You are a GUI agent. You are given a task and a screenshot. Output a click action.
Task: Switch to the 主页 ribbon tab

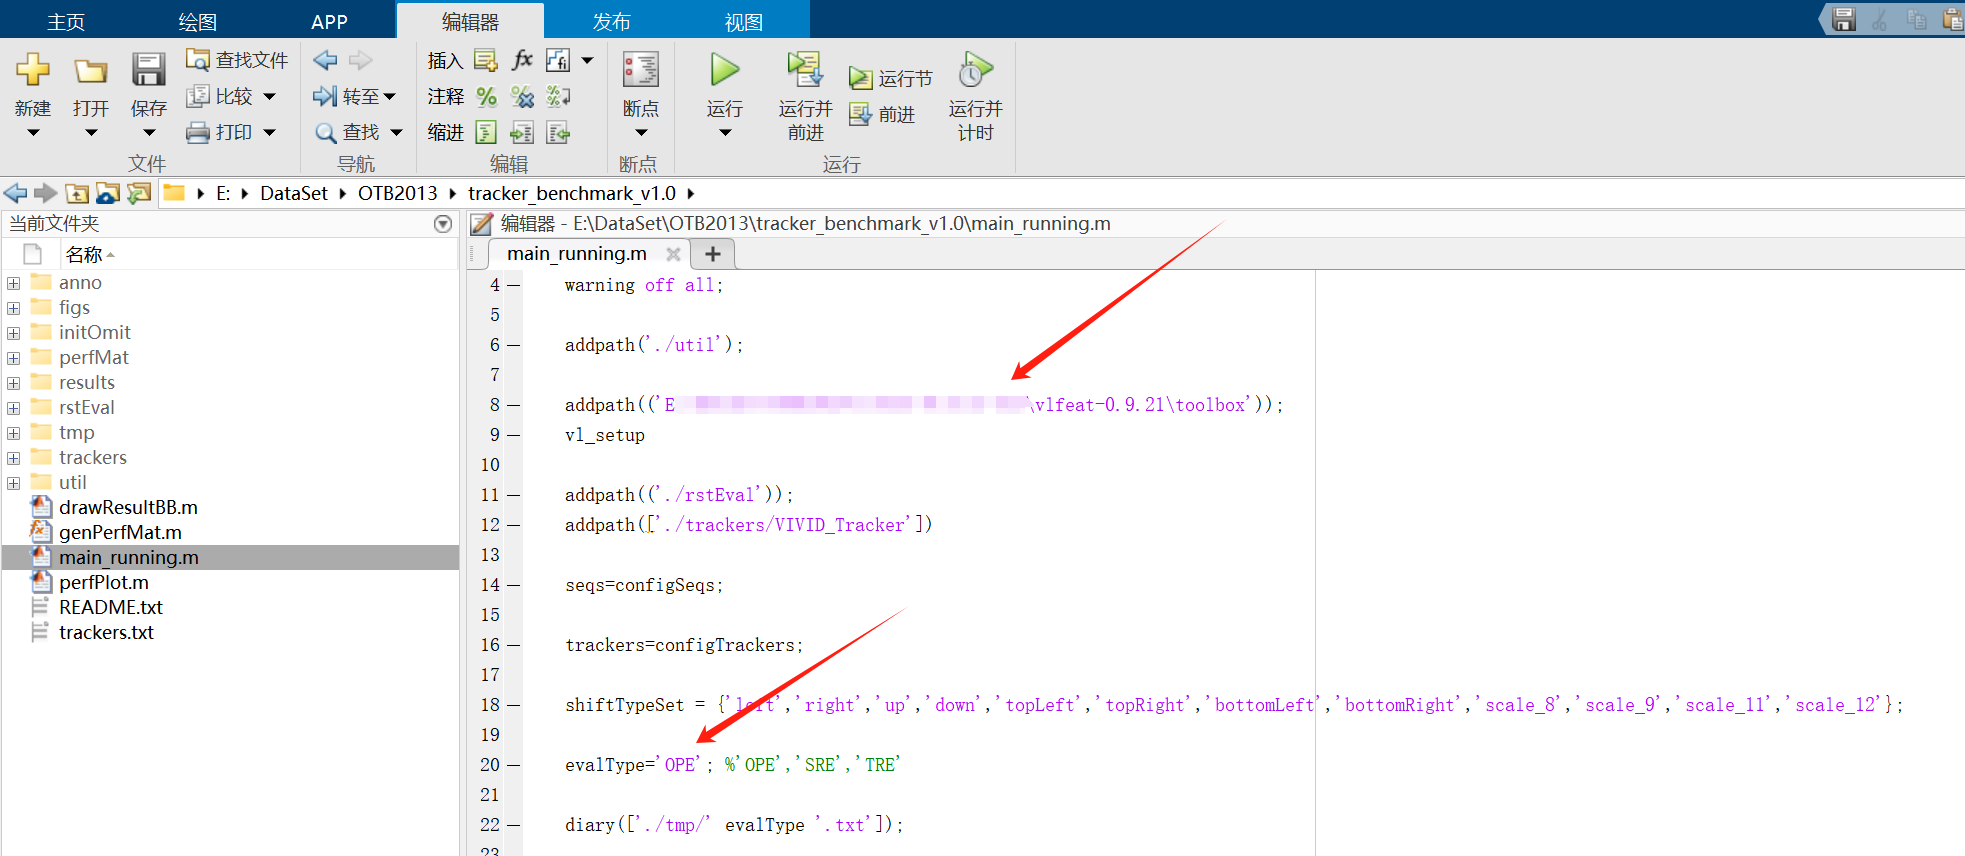pos(66,21)
